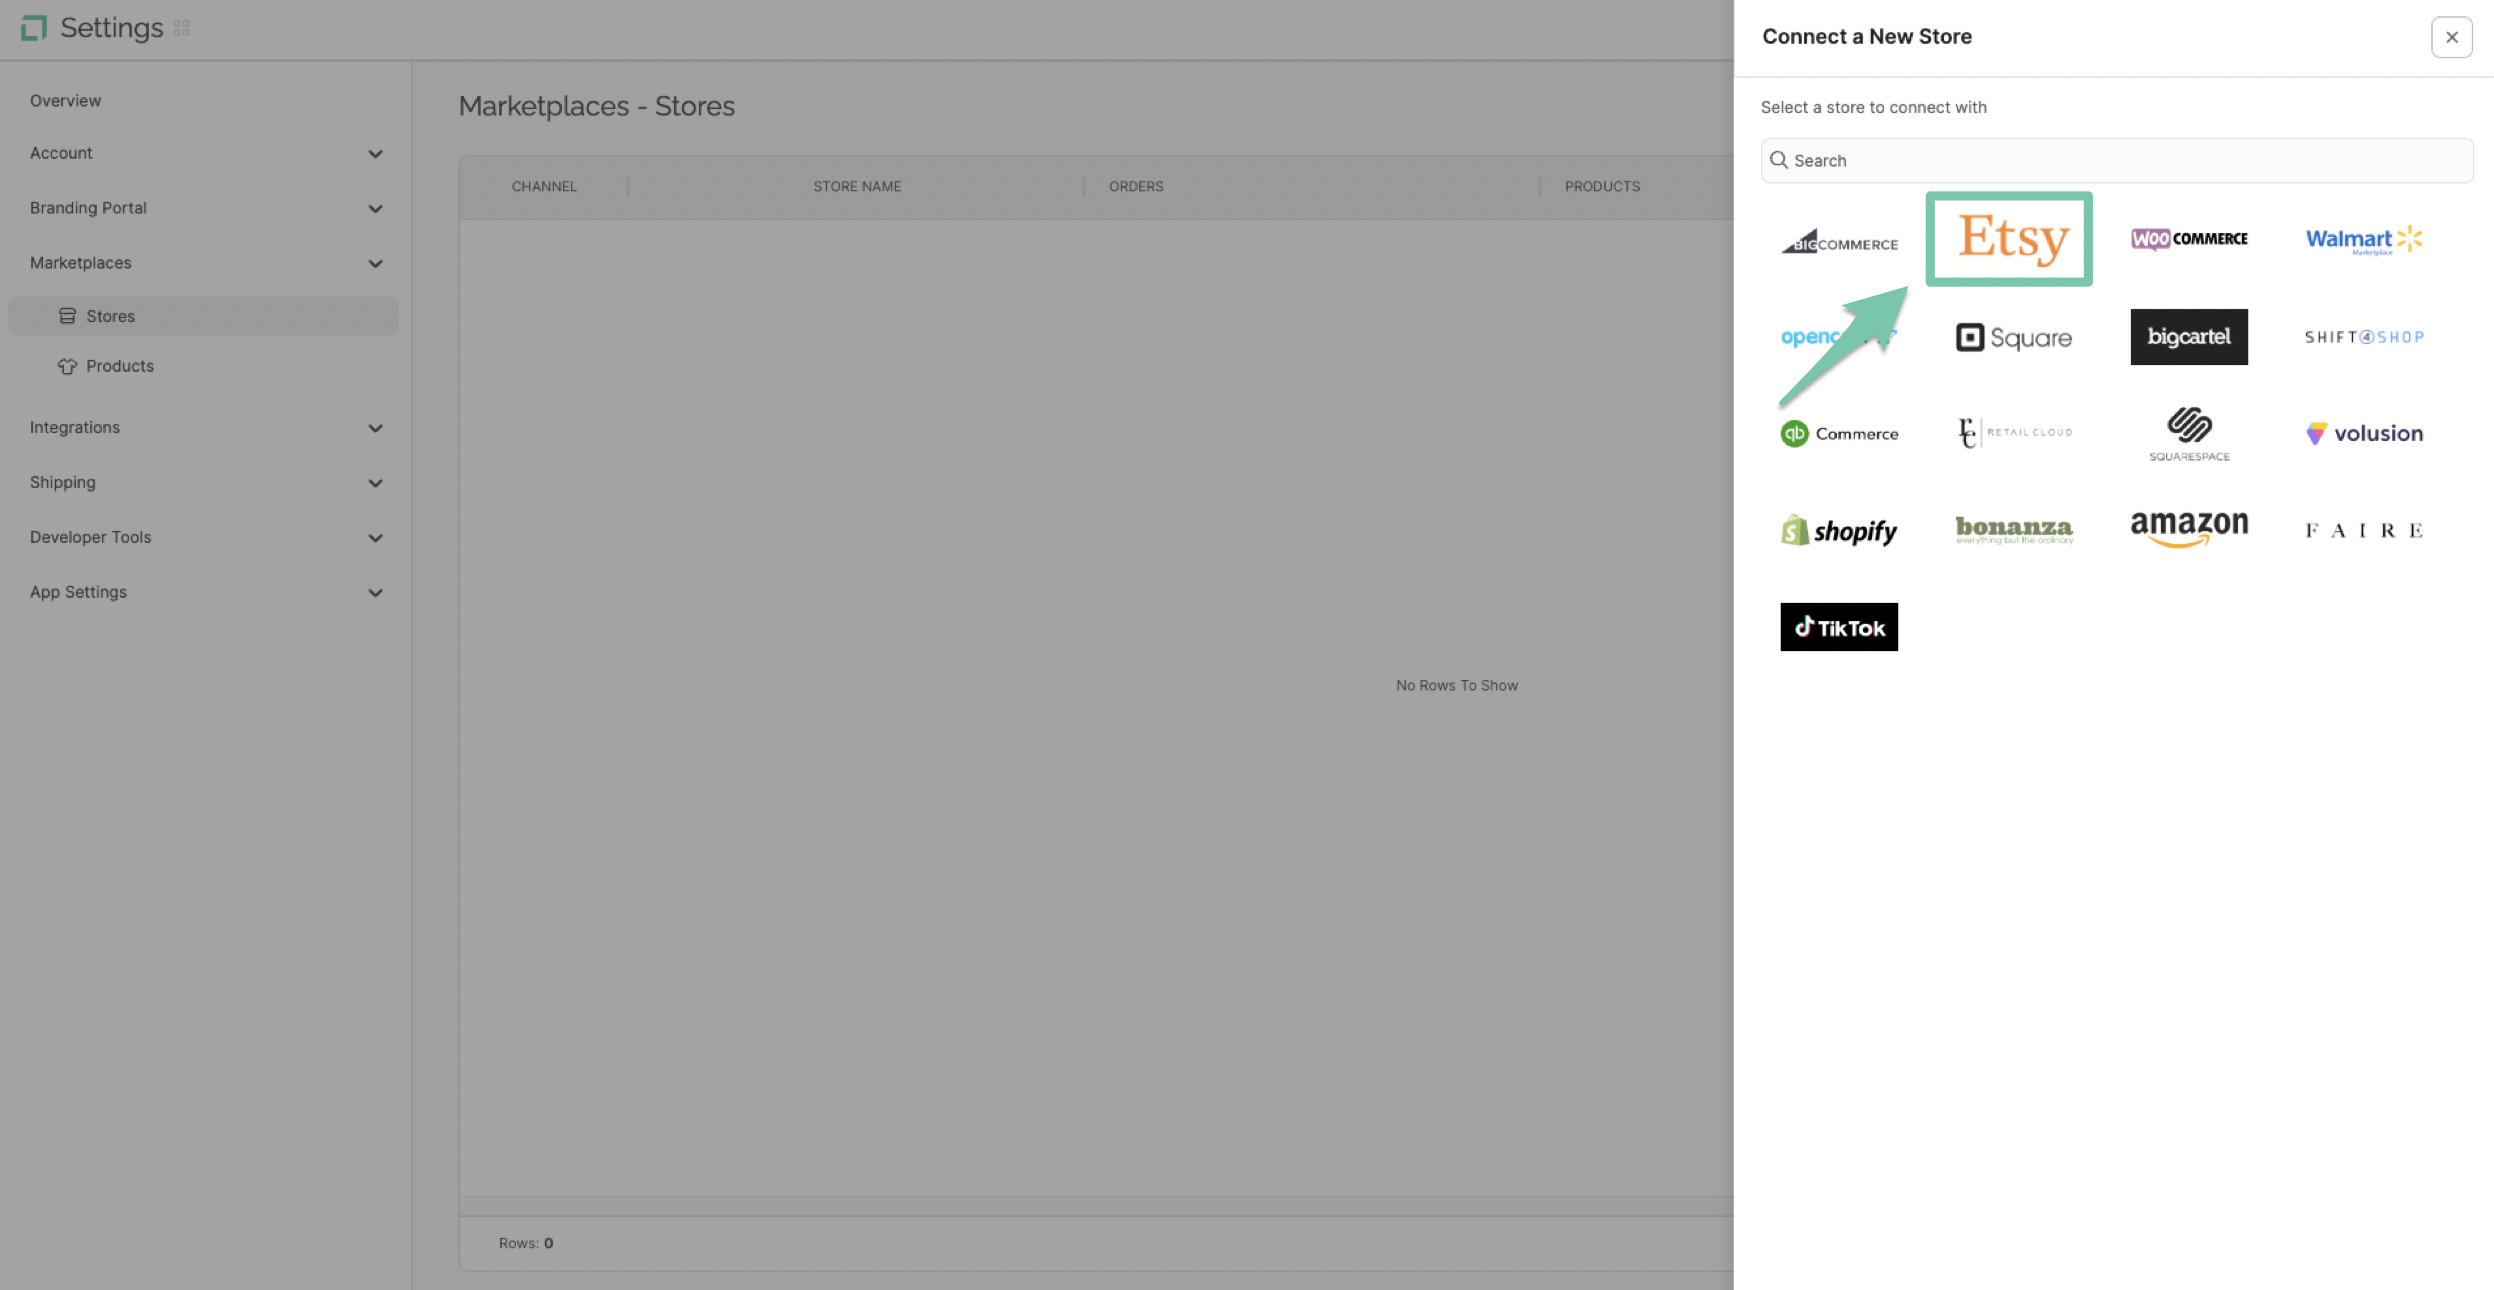
Task: Go to Stores under Marketplaces
Action: pos(203,316)
